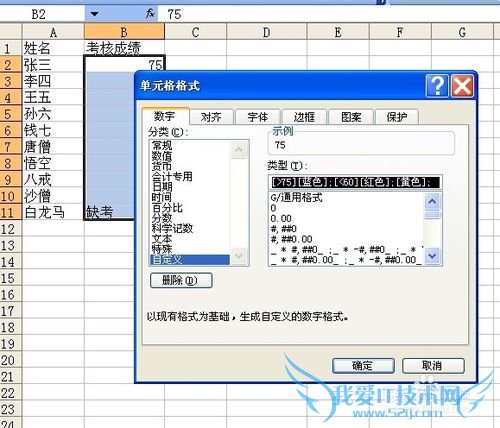Confirm with the 确定 button
Viewport: 500px width, 428px height.
coord(363,366)
